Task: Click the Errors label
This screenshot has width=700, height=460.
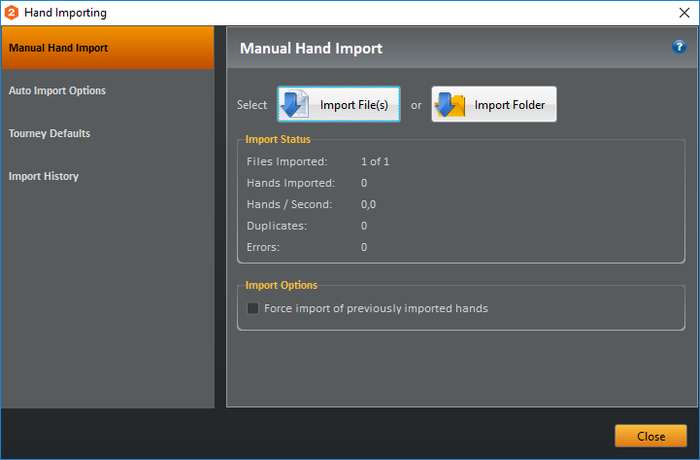Action: 263,247
